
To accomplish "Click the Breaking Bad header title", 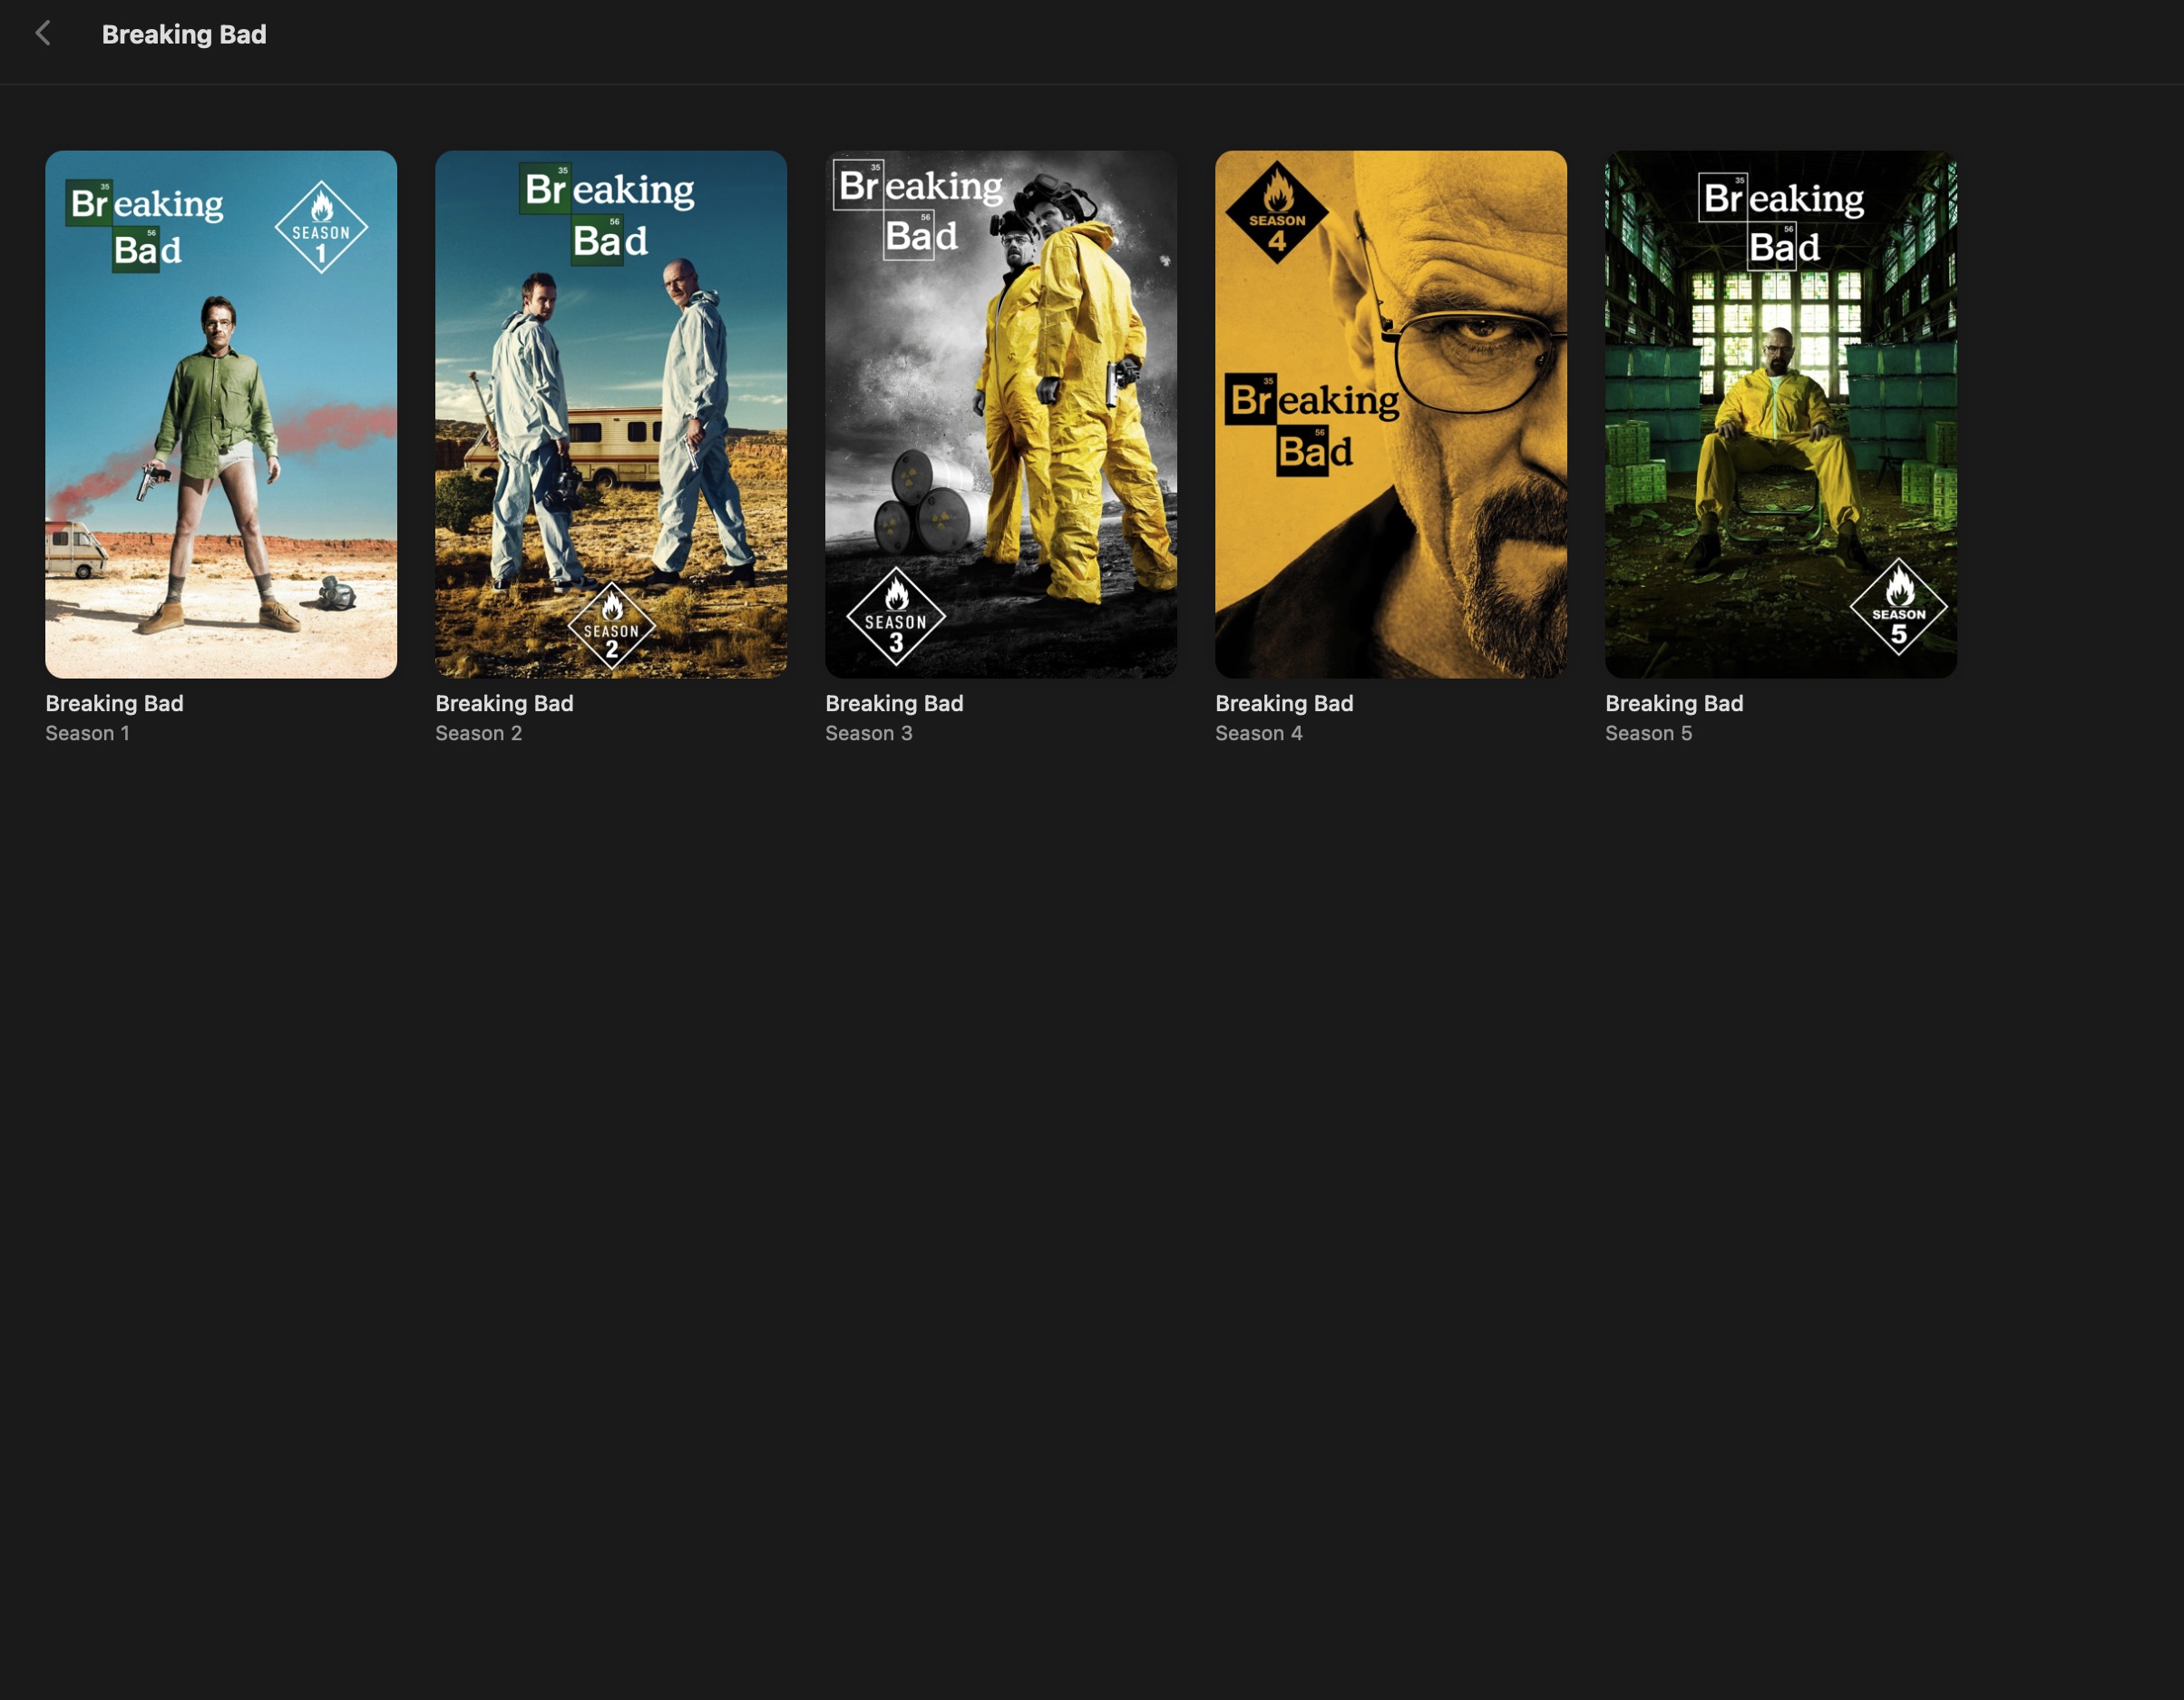I will (x=184, y=34).
